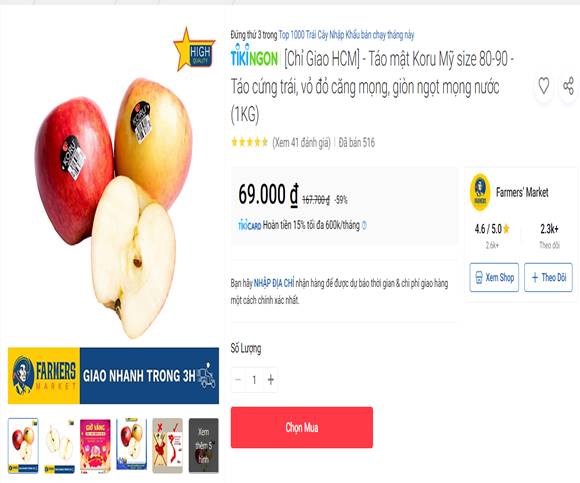This screenshot has width=580, height=483.
Task: Click the red Chọn Mua button
Action: point(302,428)
